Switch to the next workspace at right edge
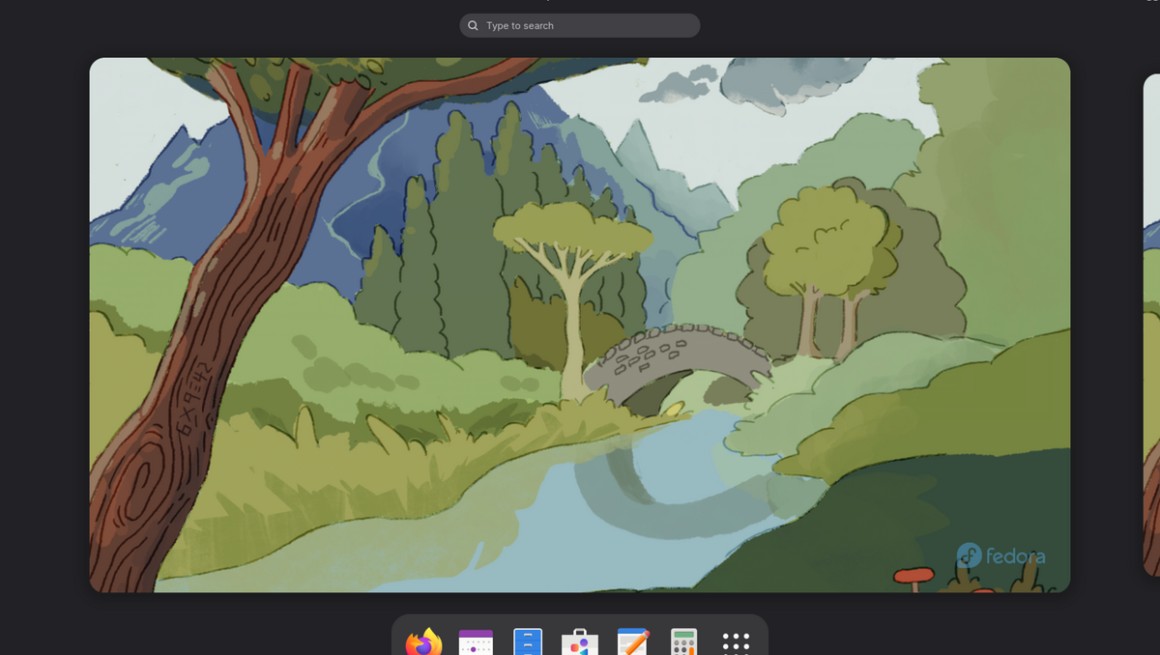The image size is (1160, 655). tap(1151, 325)
